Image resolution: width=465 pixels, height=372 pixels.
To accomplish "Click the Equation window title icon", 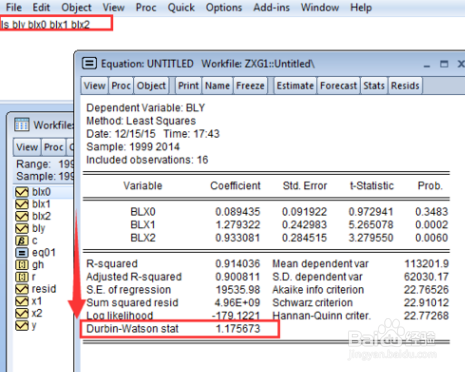I will (89, 63).
